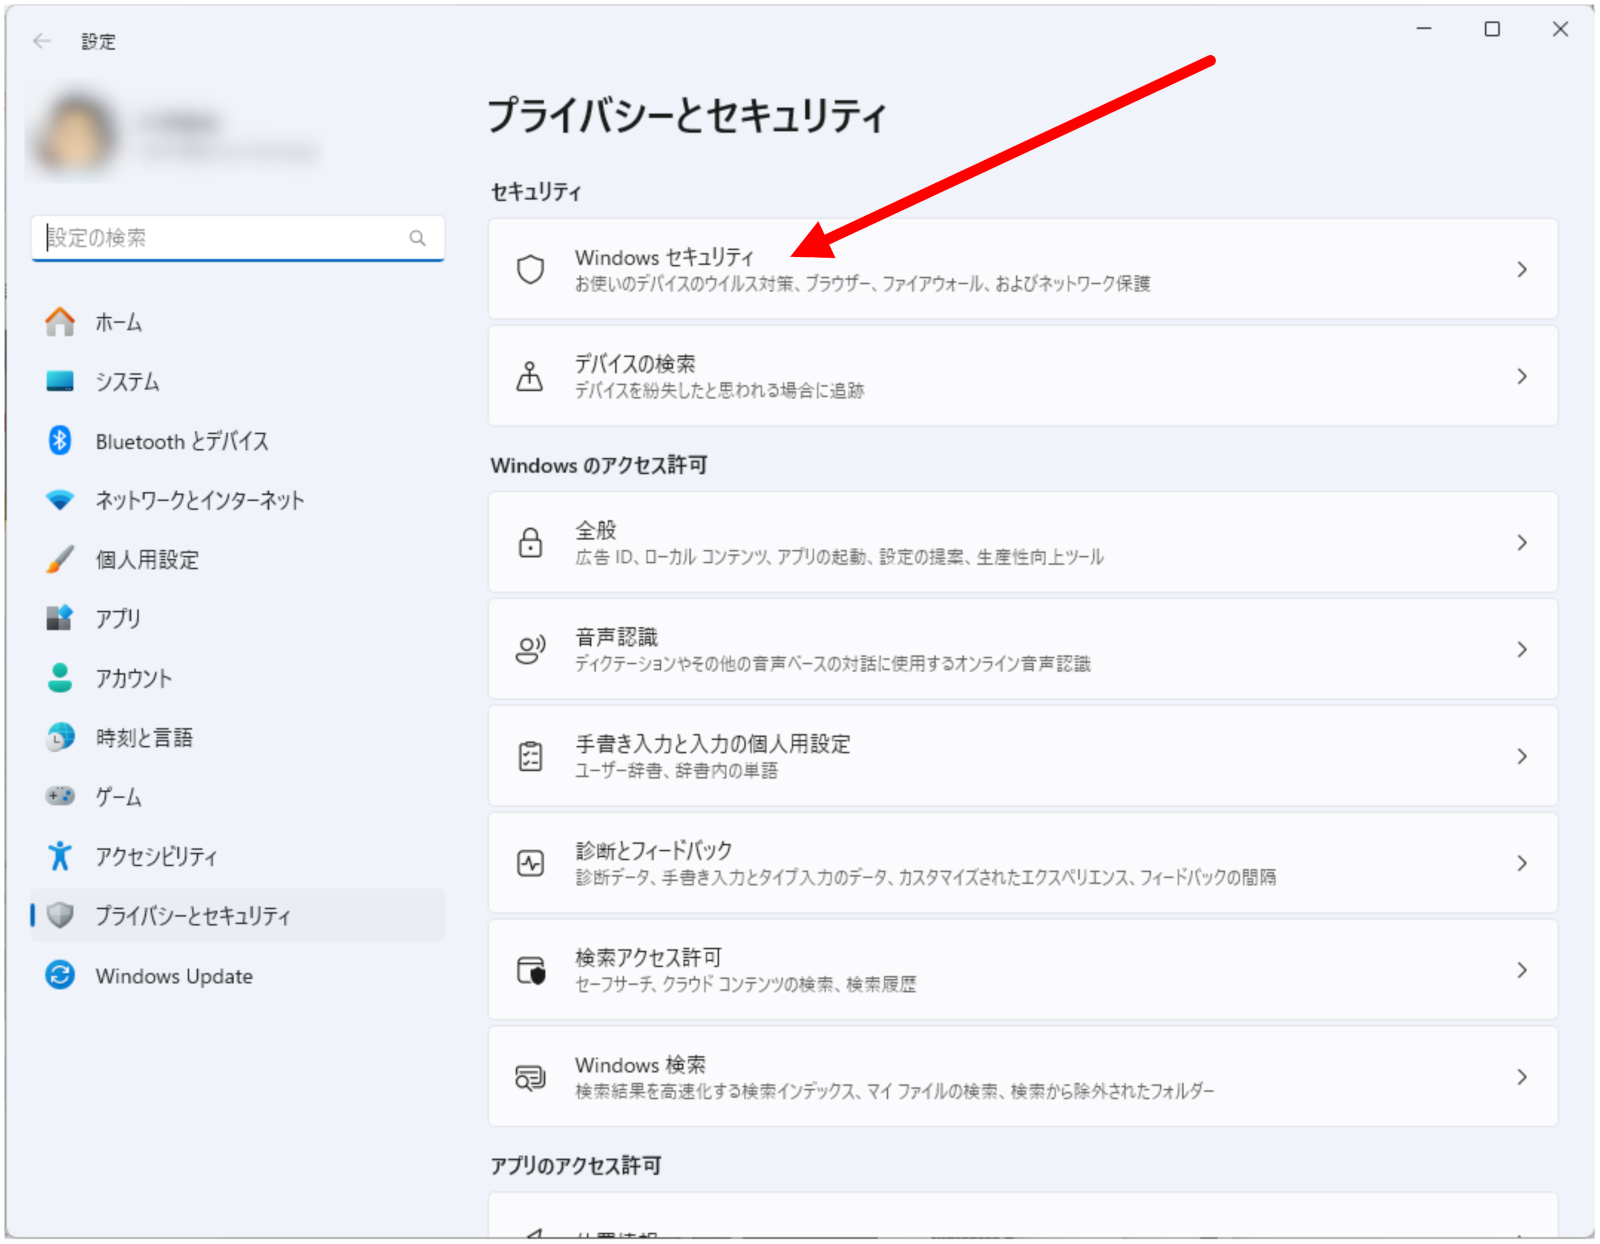
Task: Expand the デバイスの検索 row chevron
Action: tap(1521, 377)
